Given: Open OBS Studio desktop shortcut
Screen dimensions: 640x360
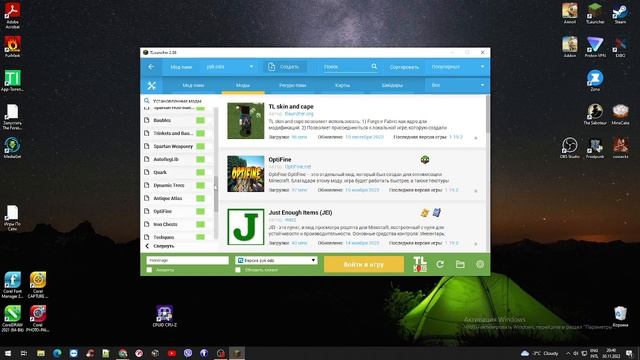Looking at the screenshot, I should click(569, 147).
